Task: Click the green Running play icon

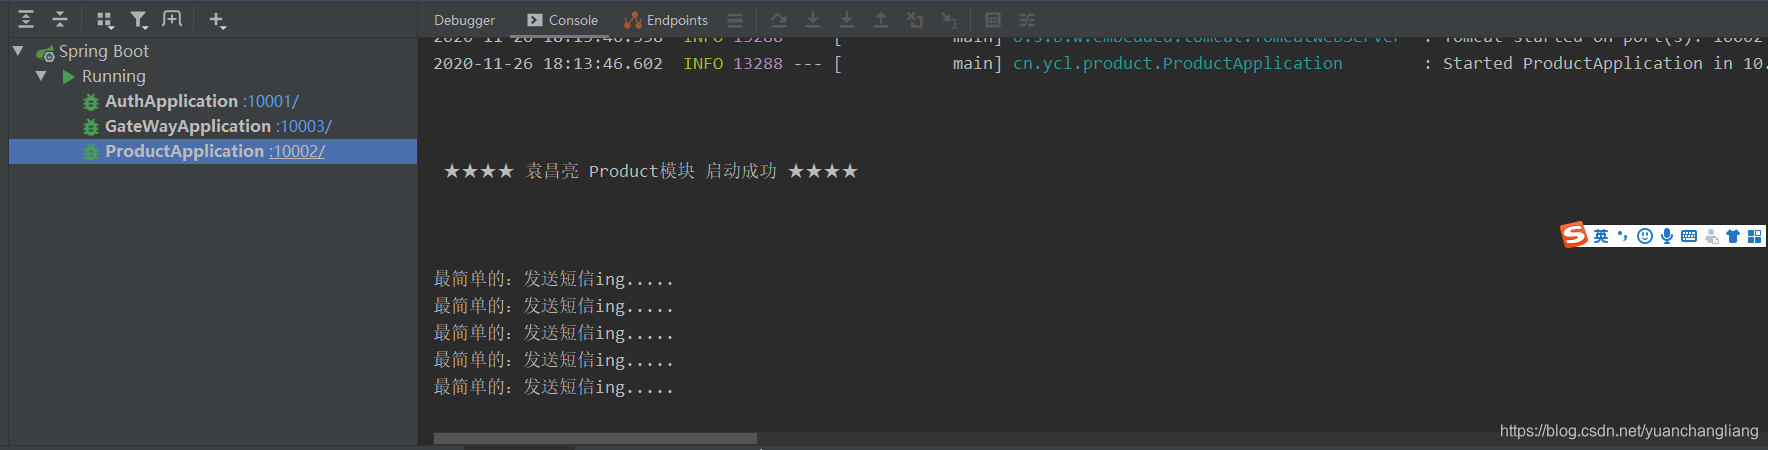Action: click(69, 76)
